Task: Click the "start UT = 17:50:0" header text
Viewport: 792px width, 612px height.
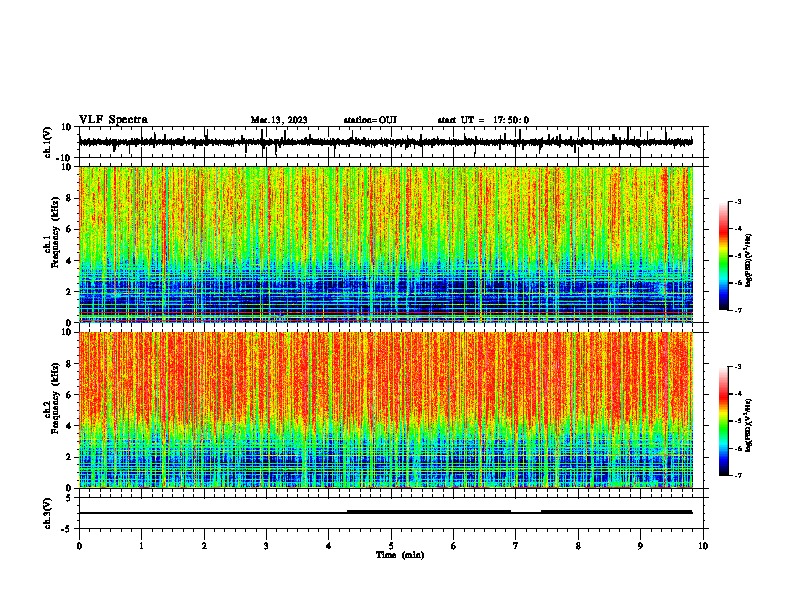Action: 483,120
